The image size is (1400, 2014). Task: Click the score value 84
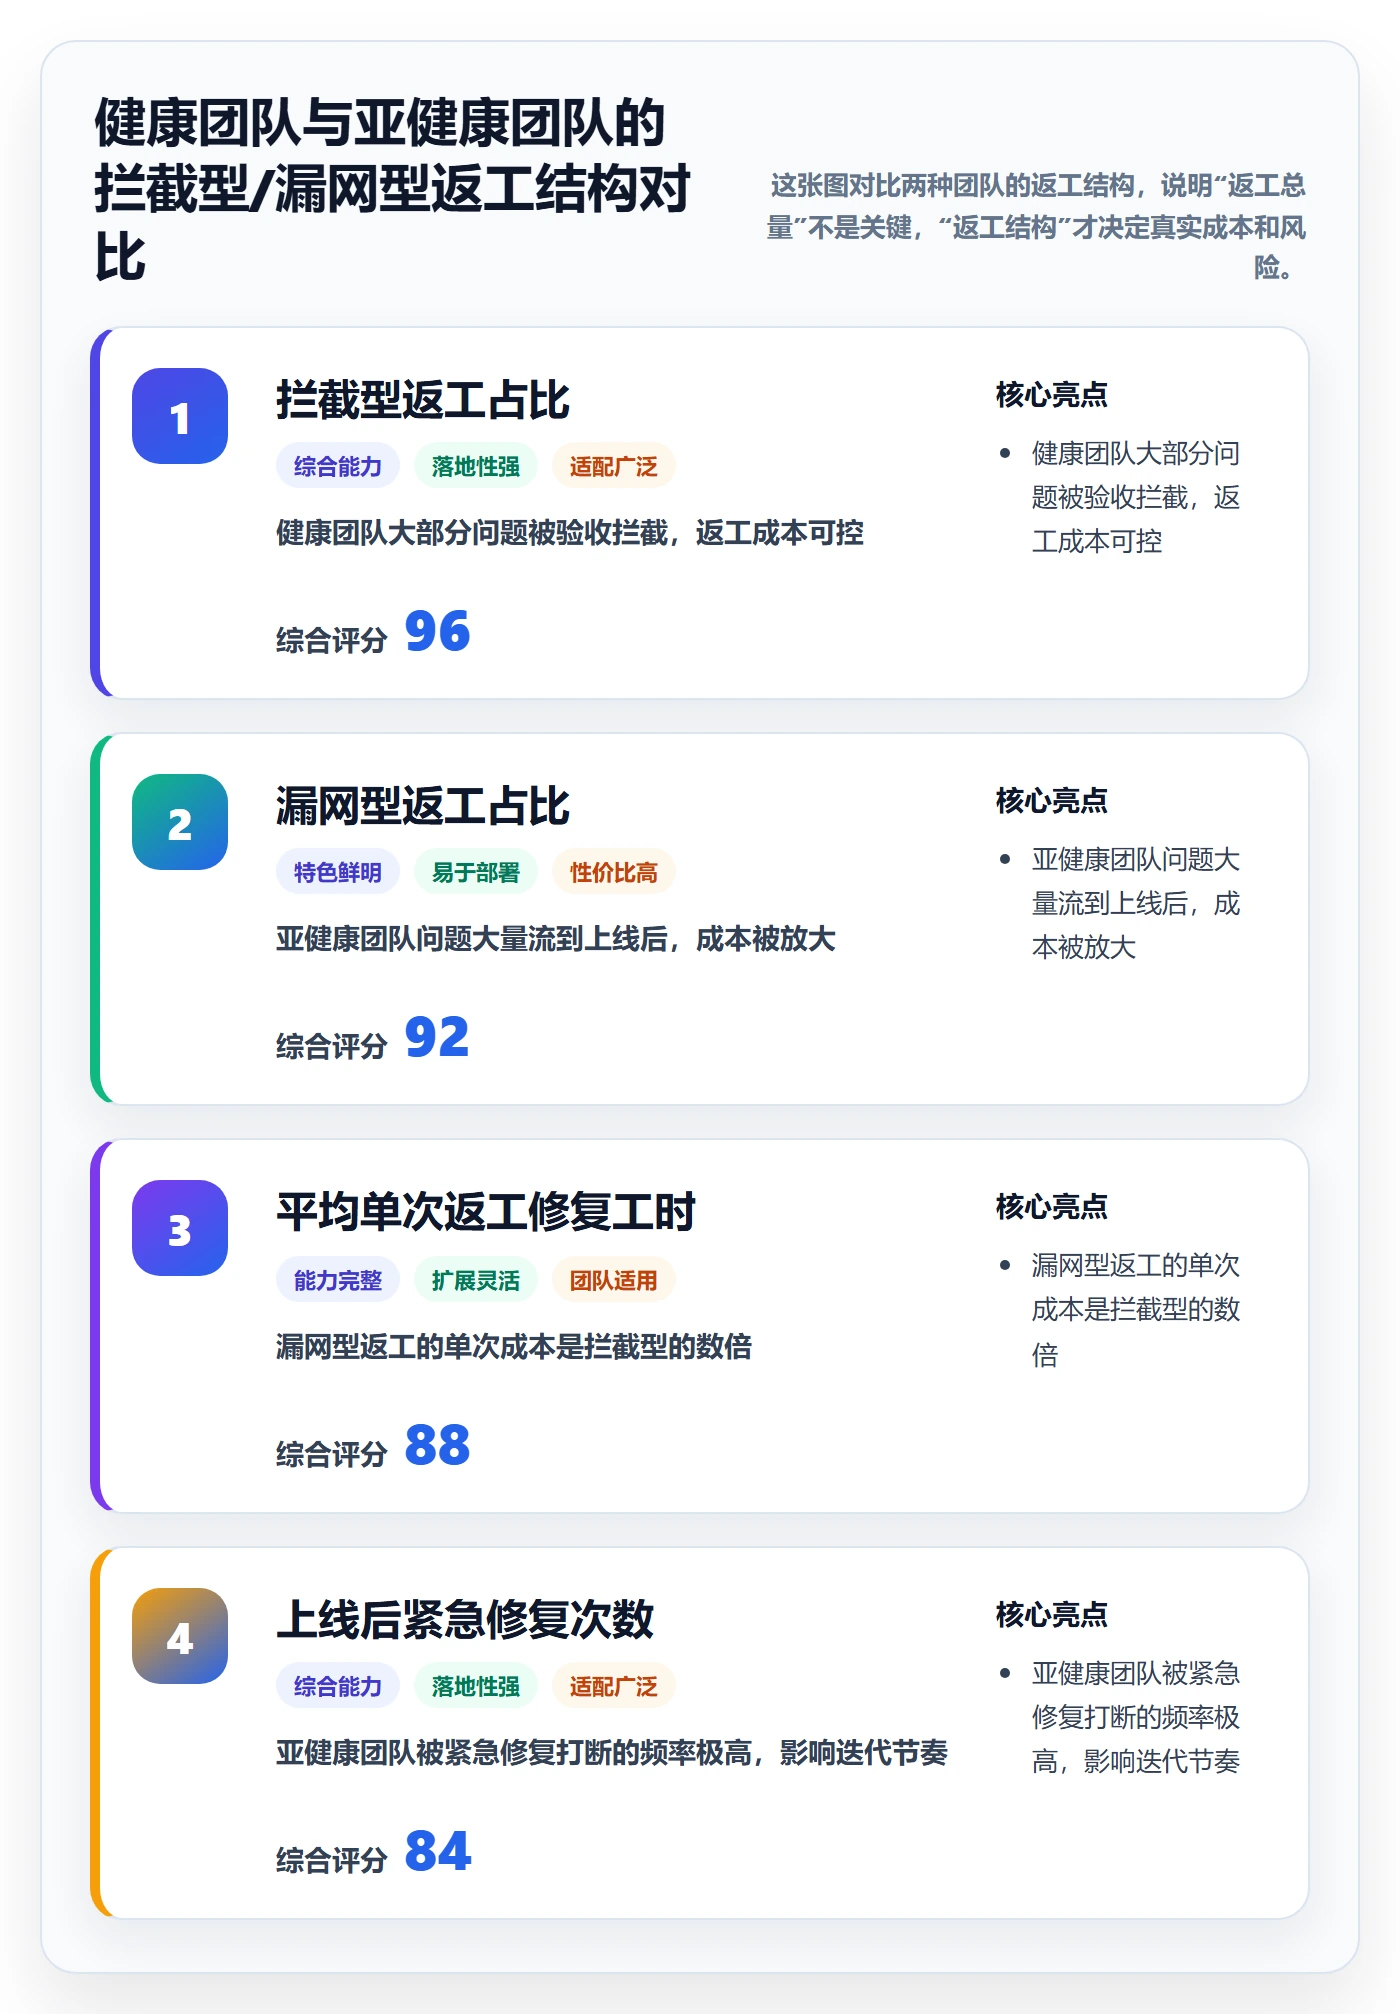tap(437, 1852)
